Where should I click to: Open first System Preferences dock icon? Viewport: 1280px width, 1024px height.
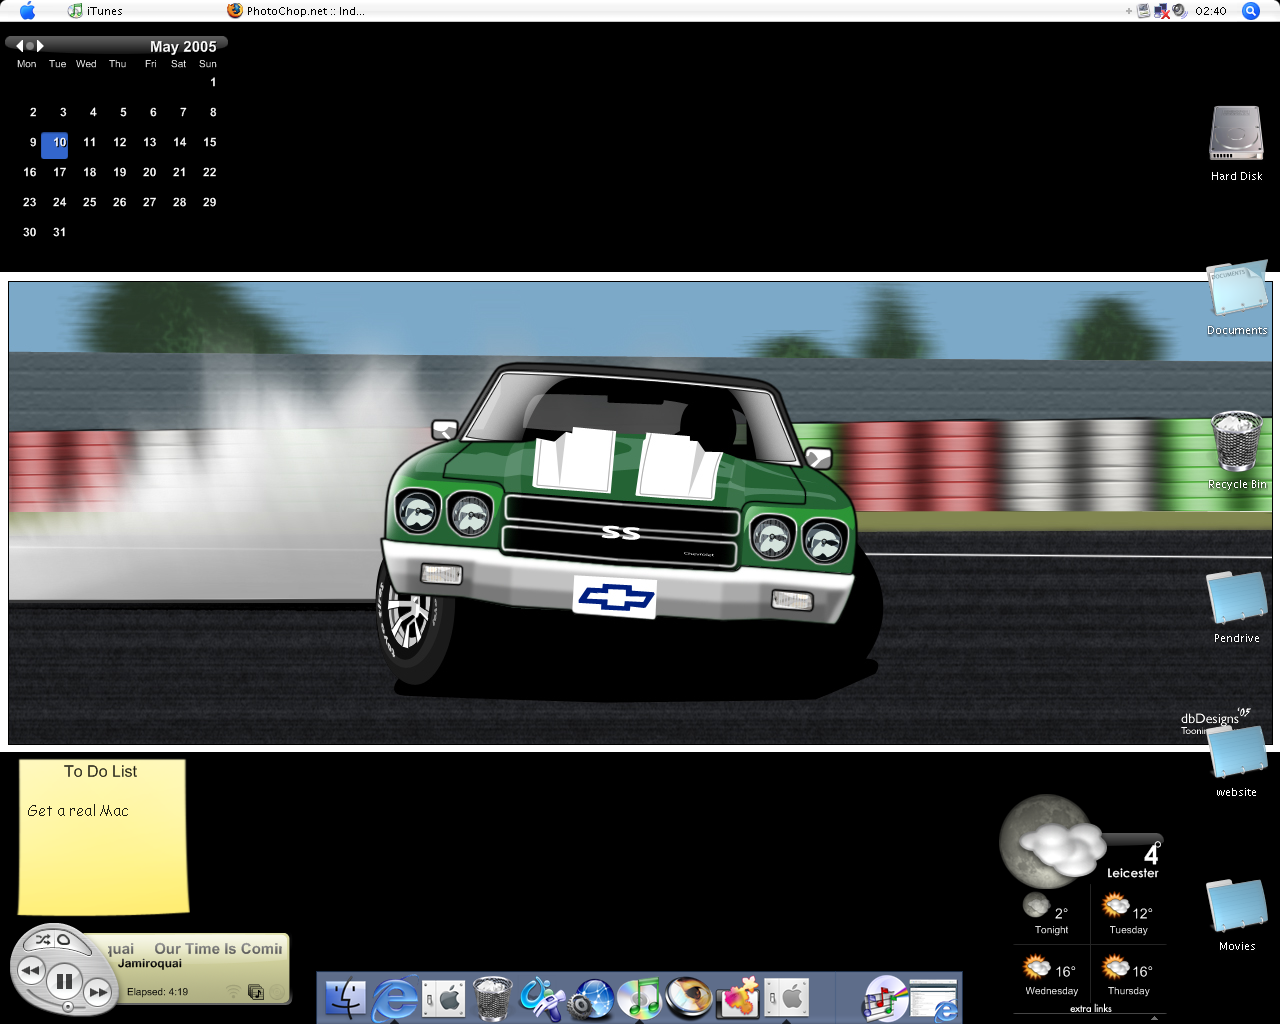444,998
